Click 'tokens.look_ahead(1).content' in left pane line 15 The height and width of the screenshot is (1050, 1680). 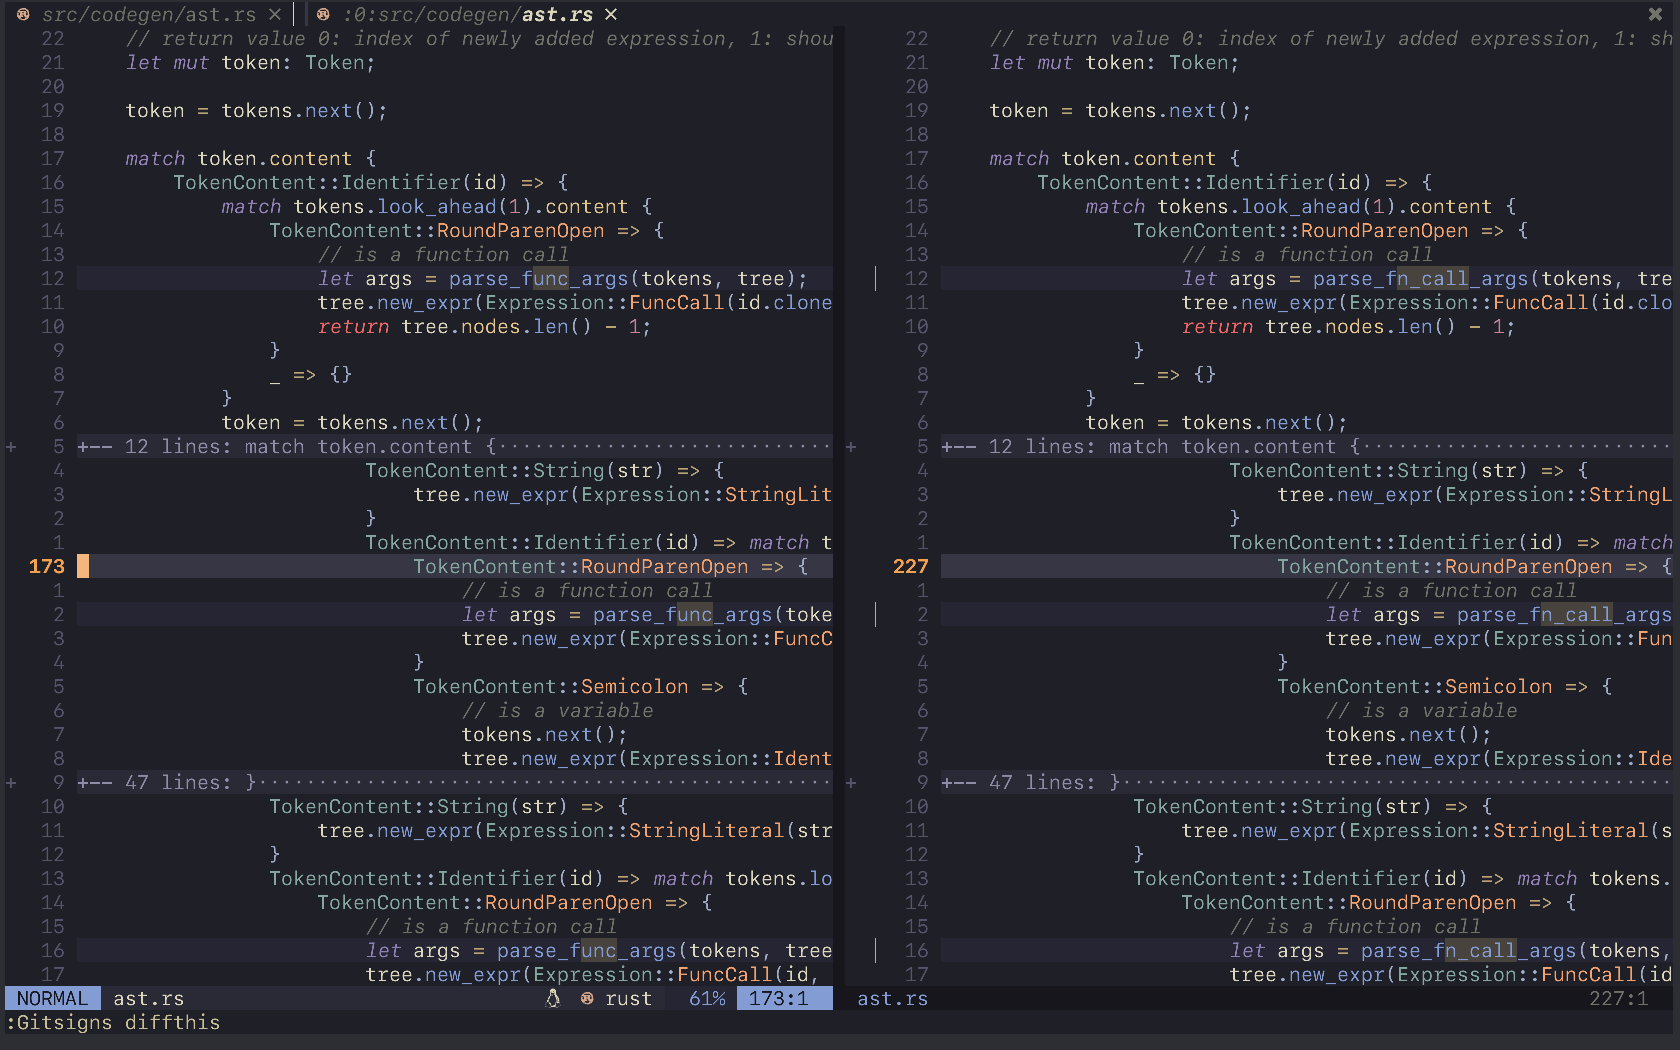[x=461, y=206]
